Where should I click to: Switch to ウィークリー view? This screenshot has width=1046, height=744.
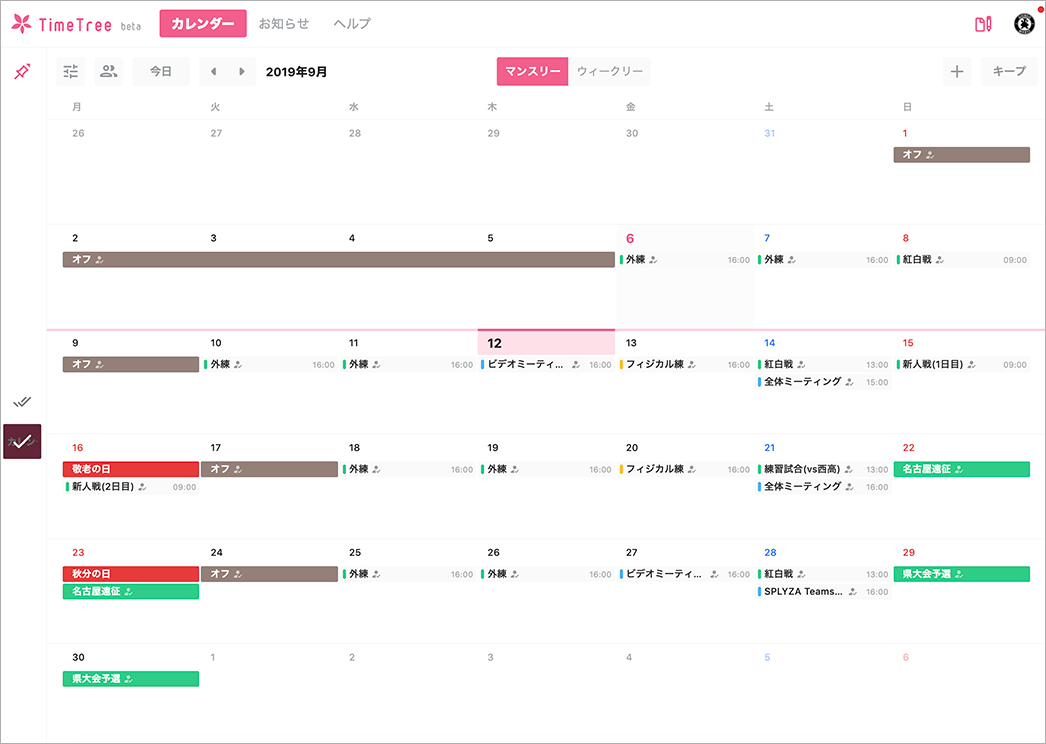click(610, 72)
